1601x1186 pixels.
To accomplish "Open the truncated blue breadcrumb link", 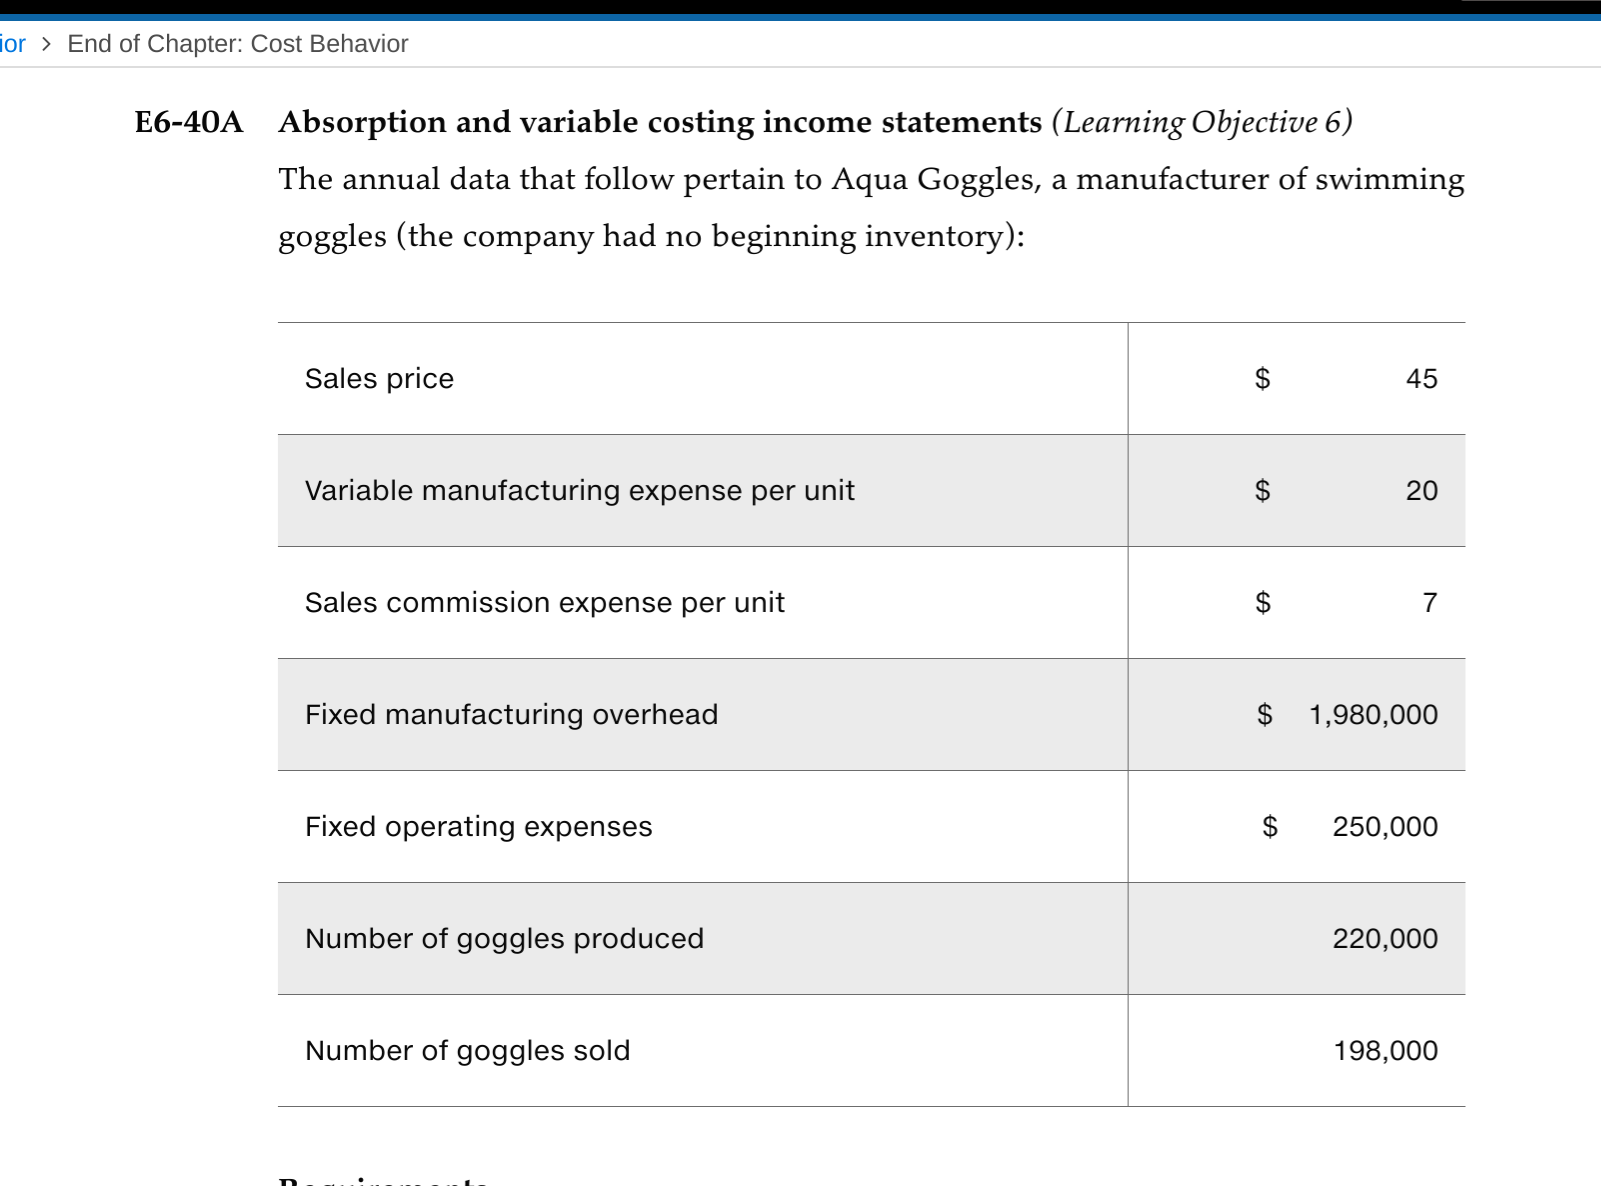I will tap(11, 43).
